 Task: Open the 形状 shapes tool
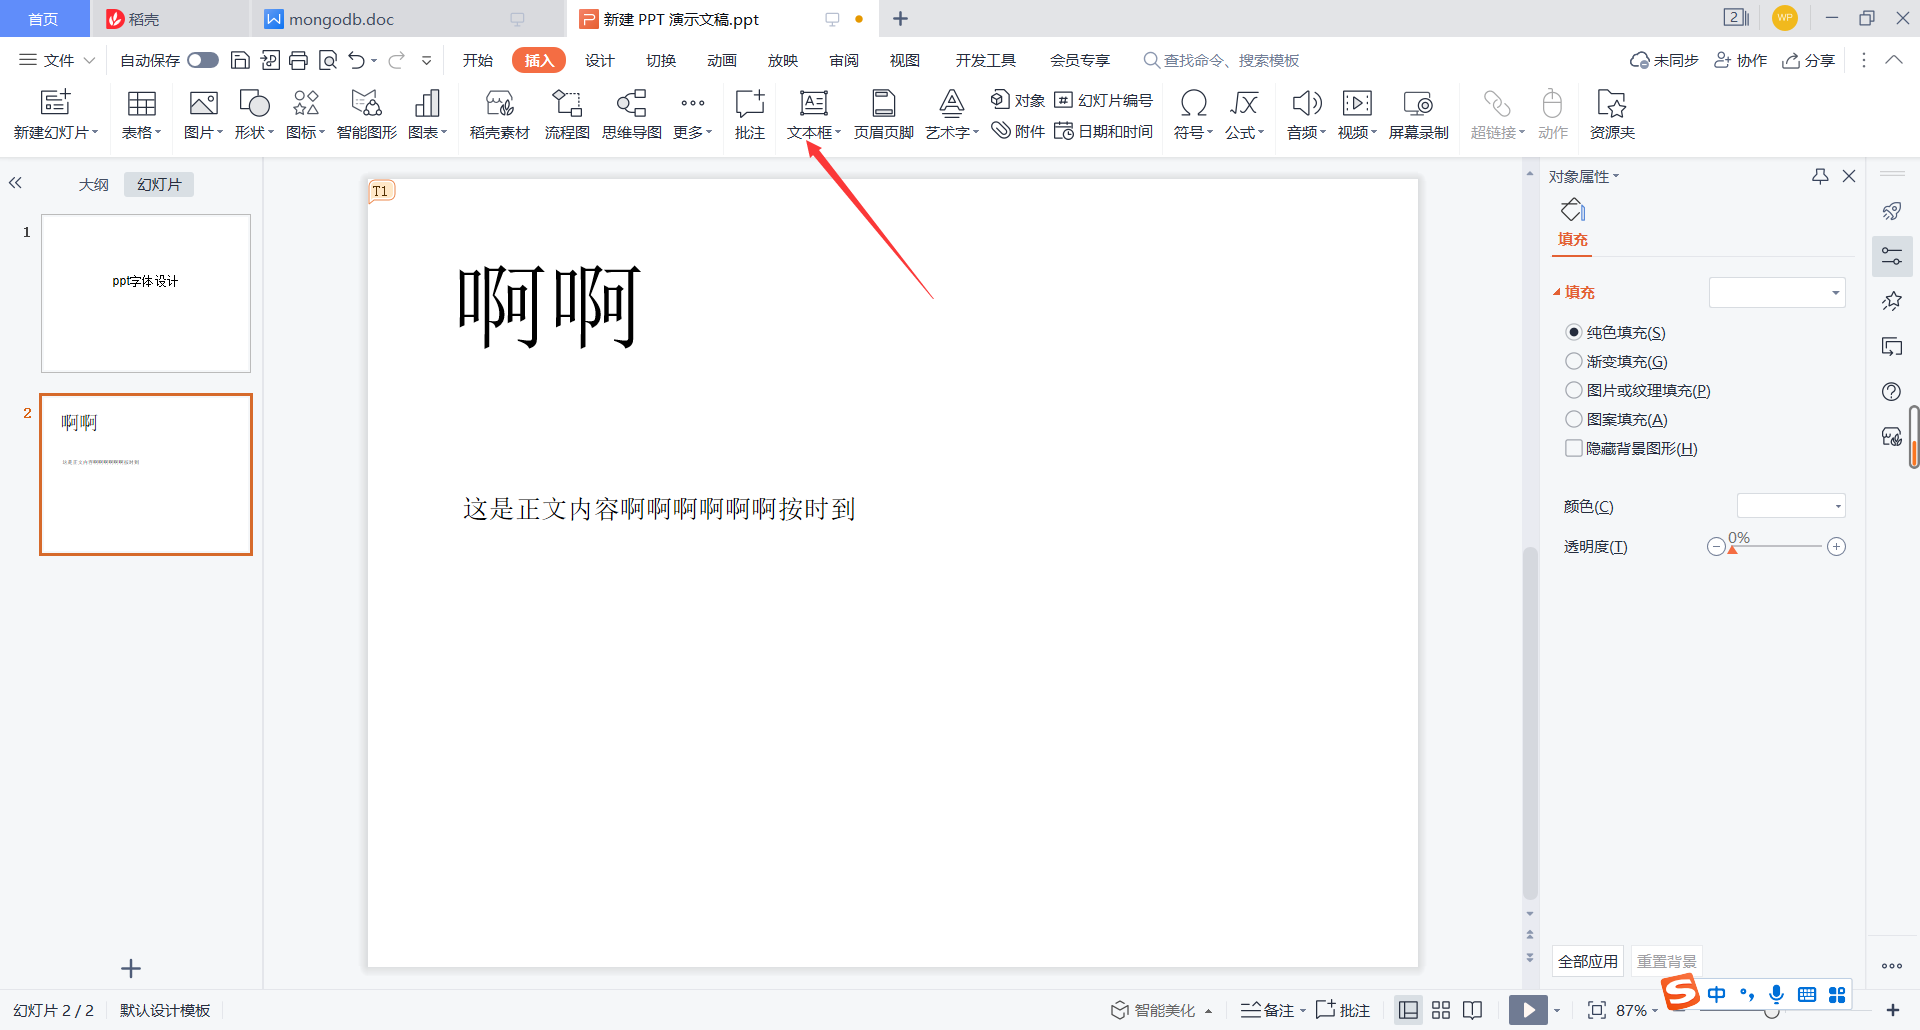254,114
